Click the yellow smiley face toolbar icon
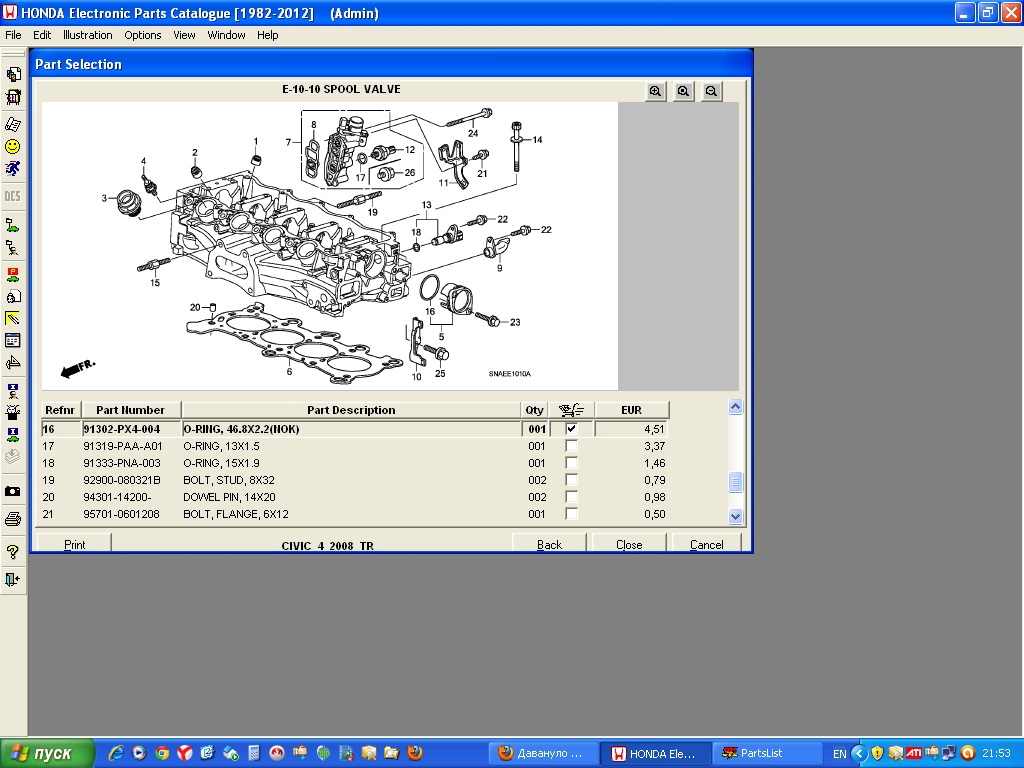The image size is (1024, 768). click(x=12, y=146)
